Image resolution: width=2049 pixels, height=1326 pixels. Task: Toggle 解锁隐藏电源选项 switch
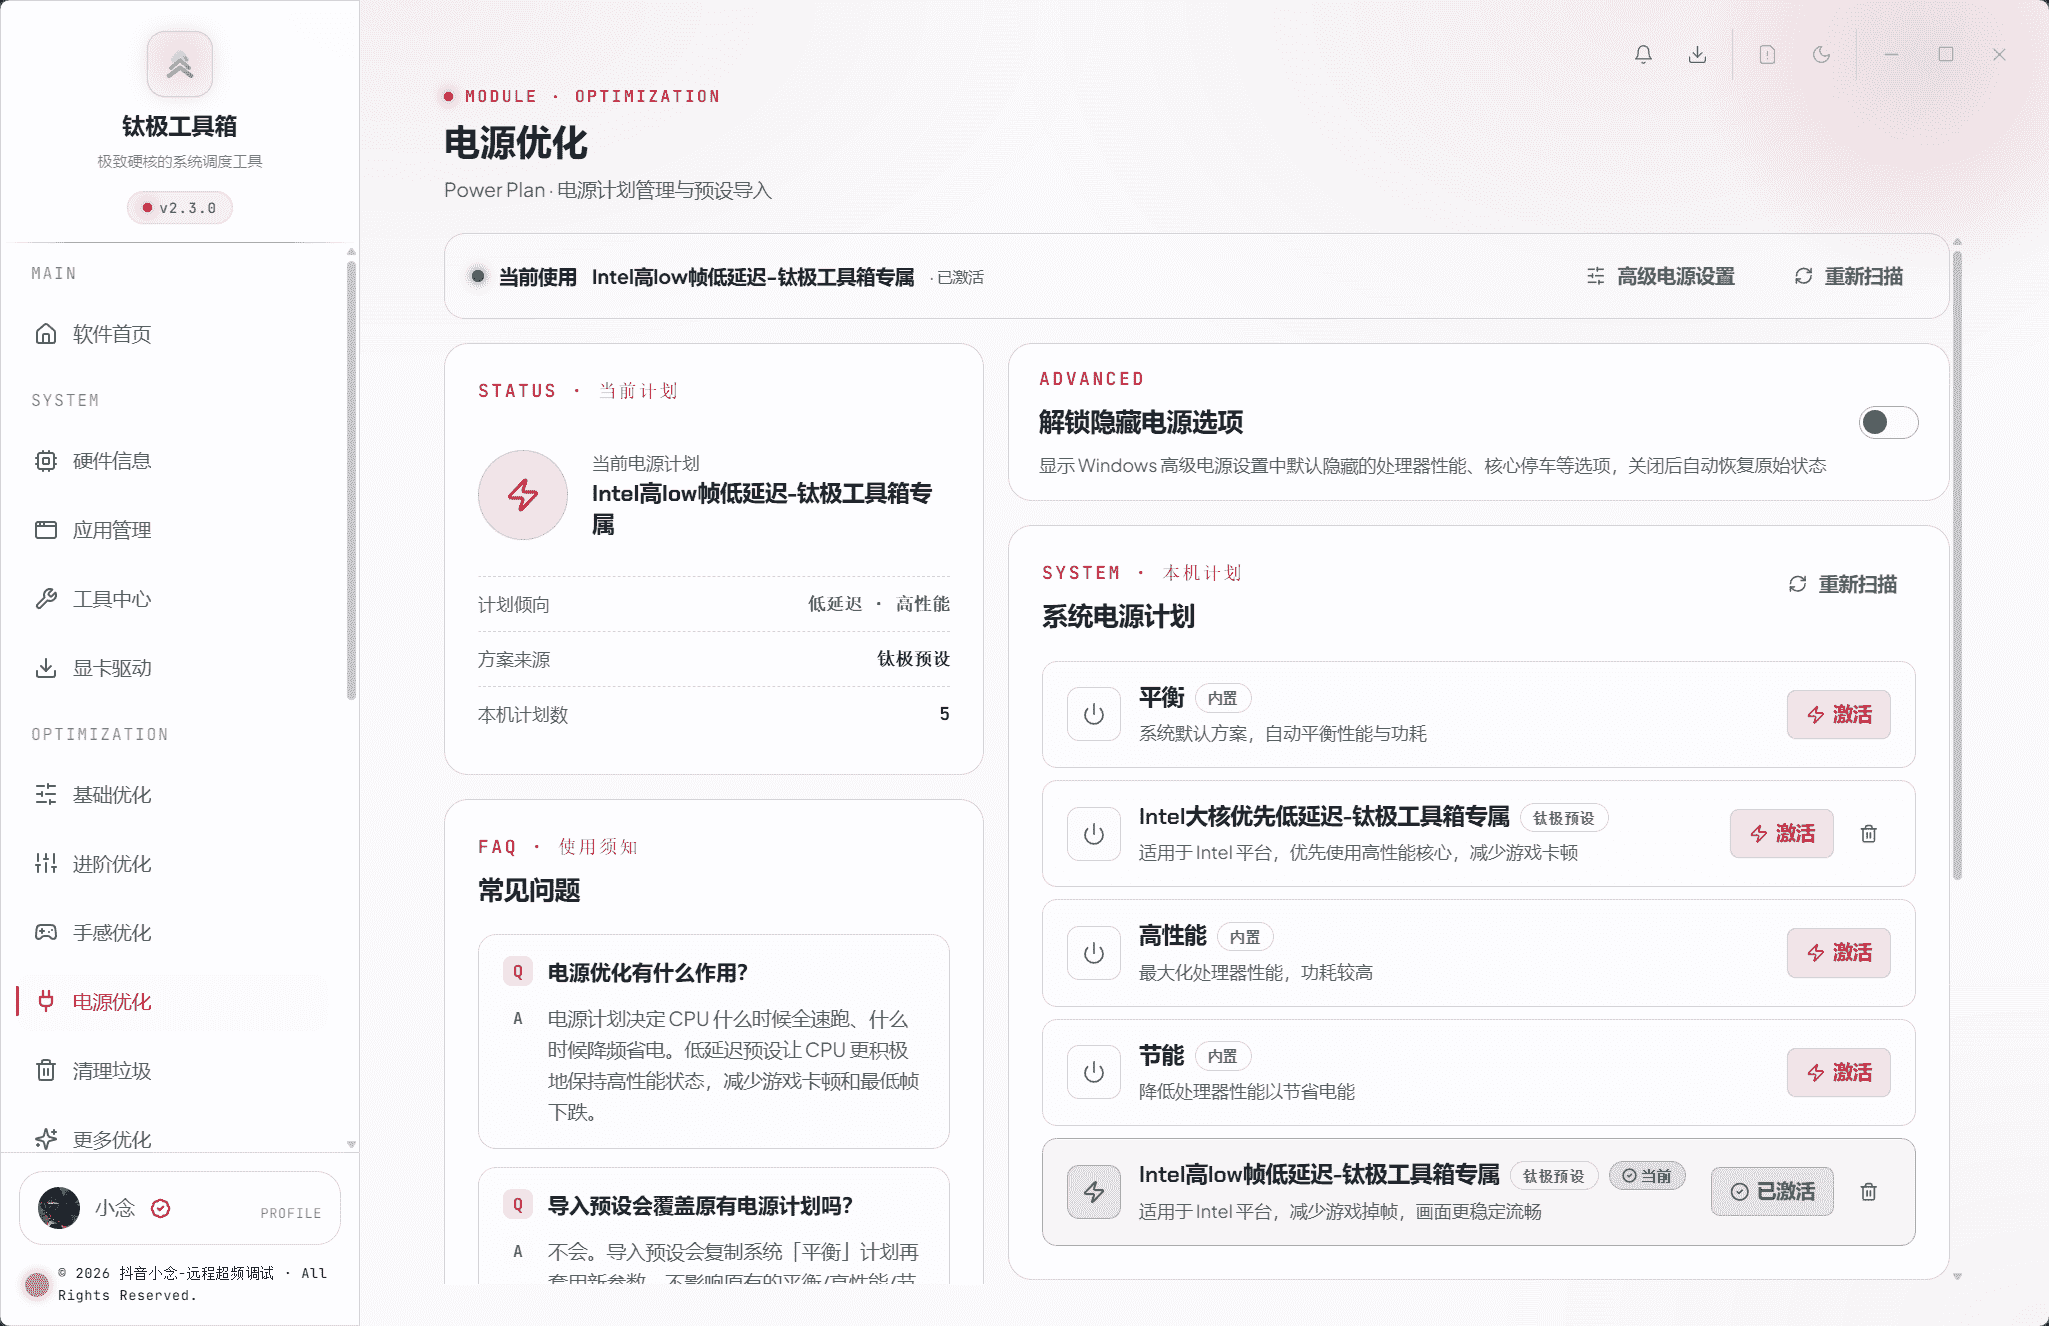1888,423
